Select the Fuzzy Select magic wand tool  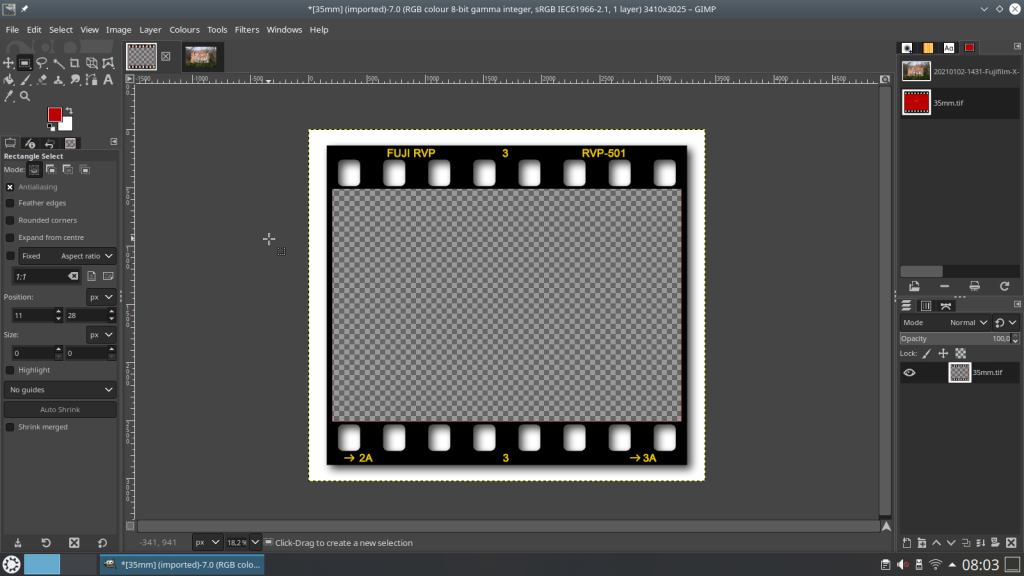click(58, 63)
